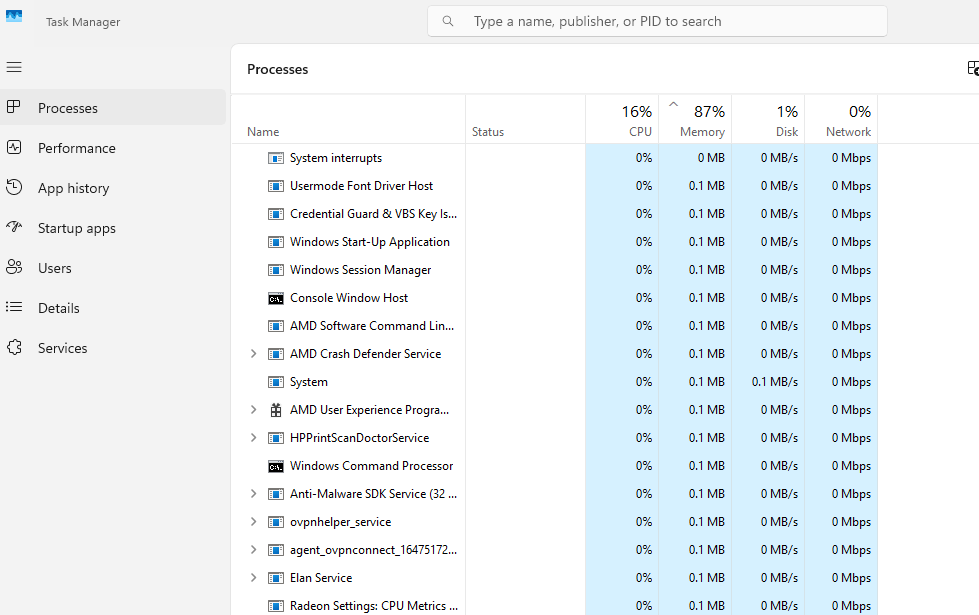Click the process search input field
Image resolution: width=979 pixels, height=615 pixels.
pos(670,21)
